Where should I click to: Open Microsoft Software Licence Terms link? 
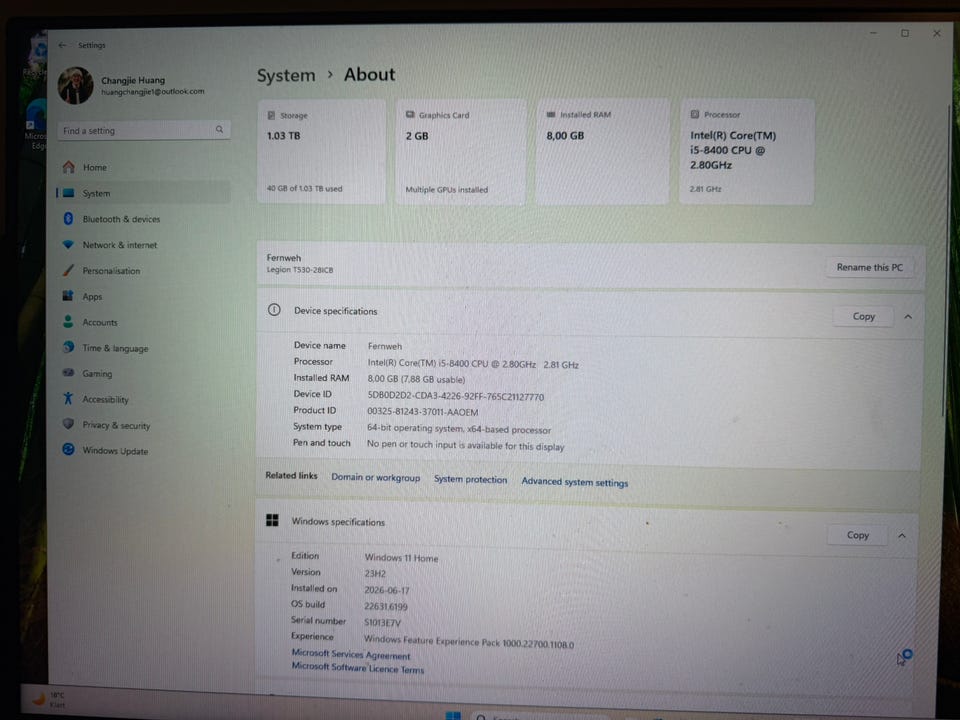358,668
